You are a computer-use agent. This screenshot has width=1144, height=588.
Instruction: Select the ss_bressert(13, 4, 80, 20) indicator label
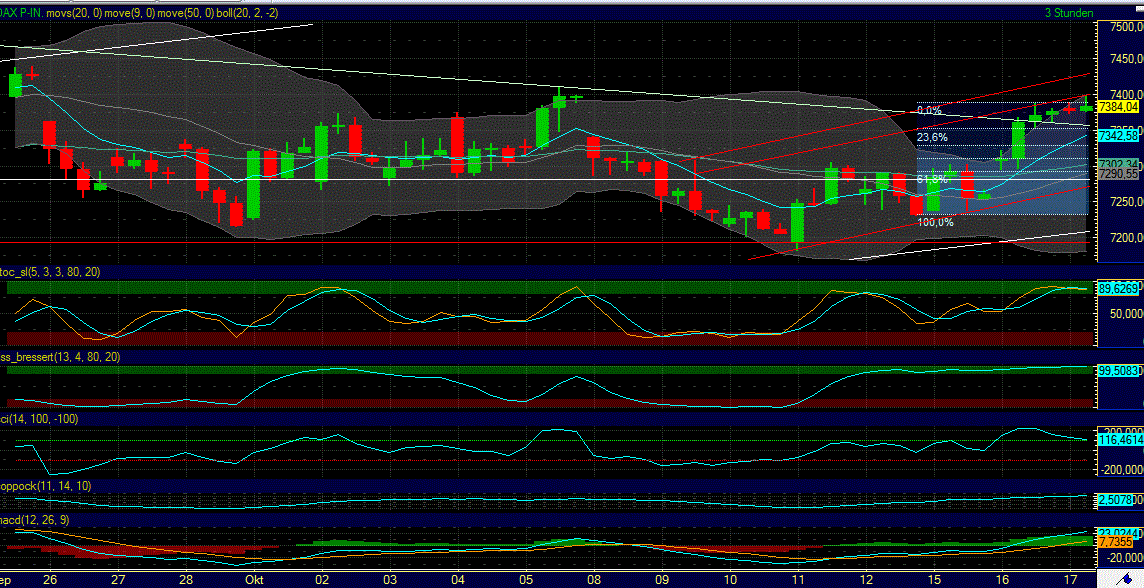[60, 356]
